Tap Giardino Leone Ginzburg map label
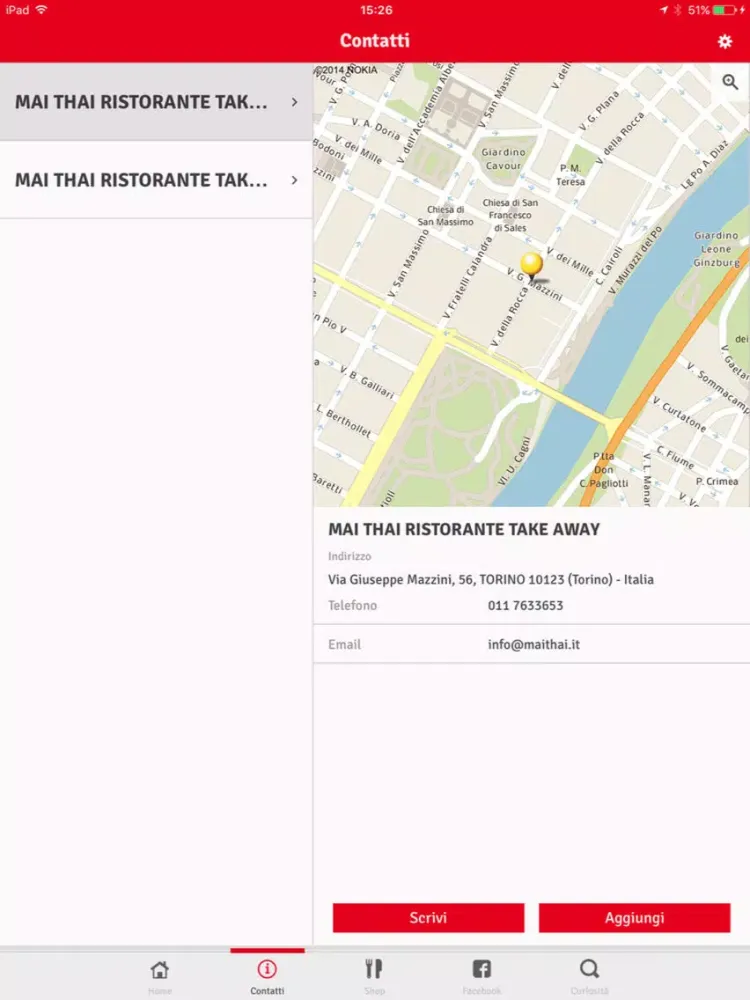Viewport: 750px width, 1000px height. click(717, 249)
